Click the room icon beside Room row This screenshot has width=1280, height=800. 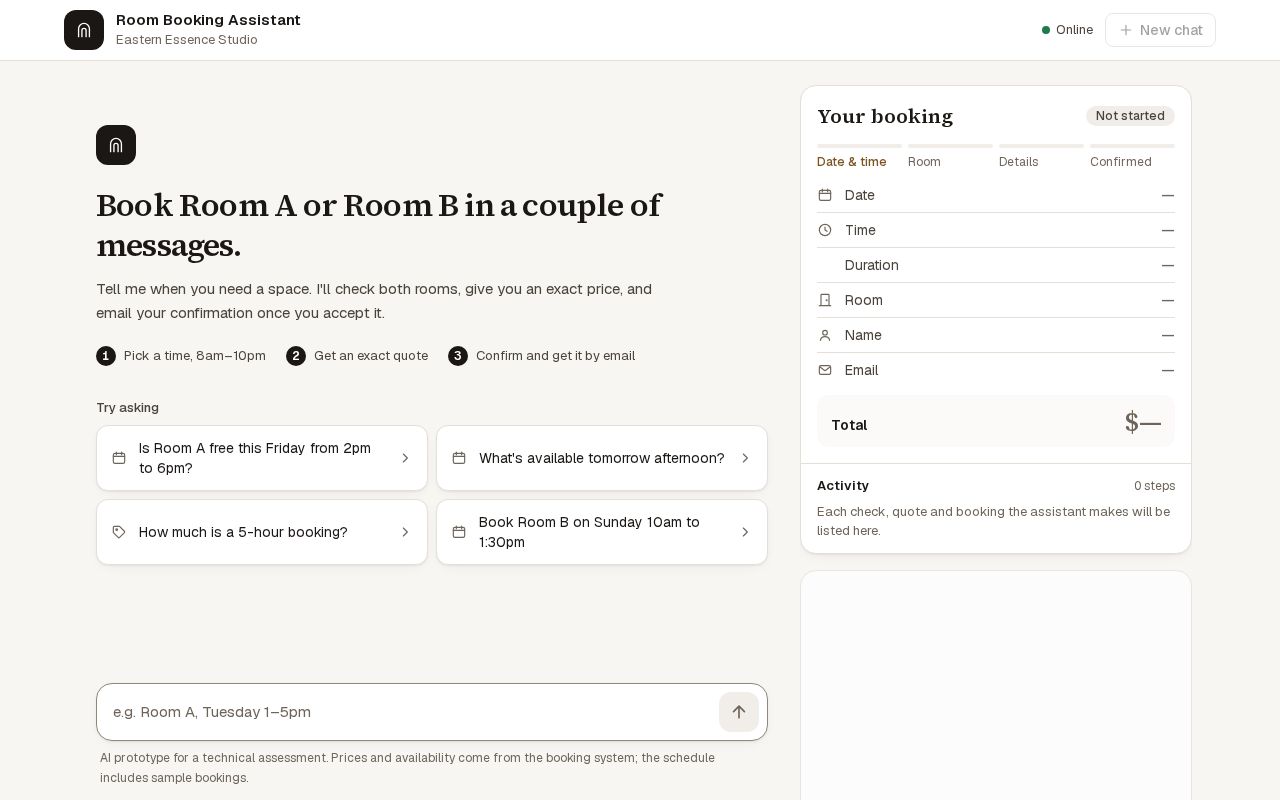coord(825,300)
